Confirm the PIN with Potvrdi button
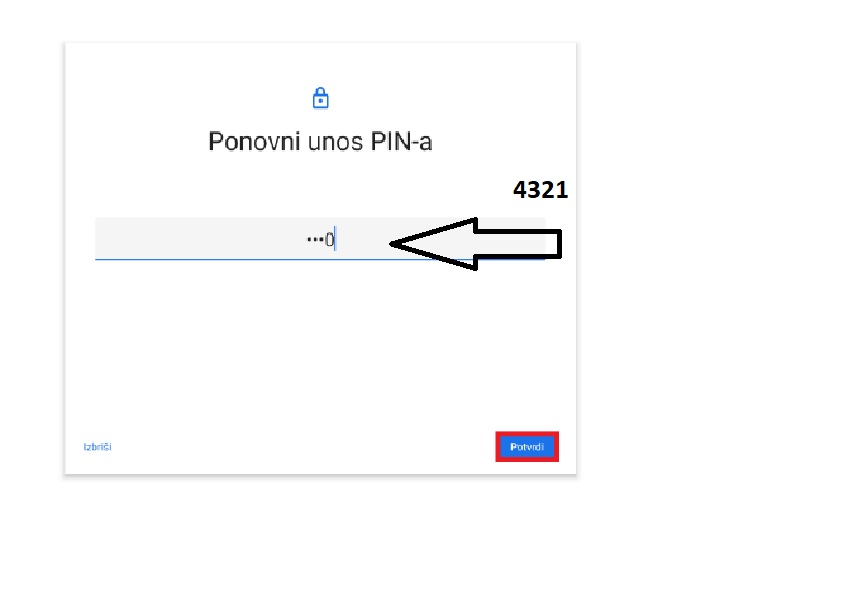The image size is (842, 614). 527,446
